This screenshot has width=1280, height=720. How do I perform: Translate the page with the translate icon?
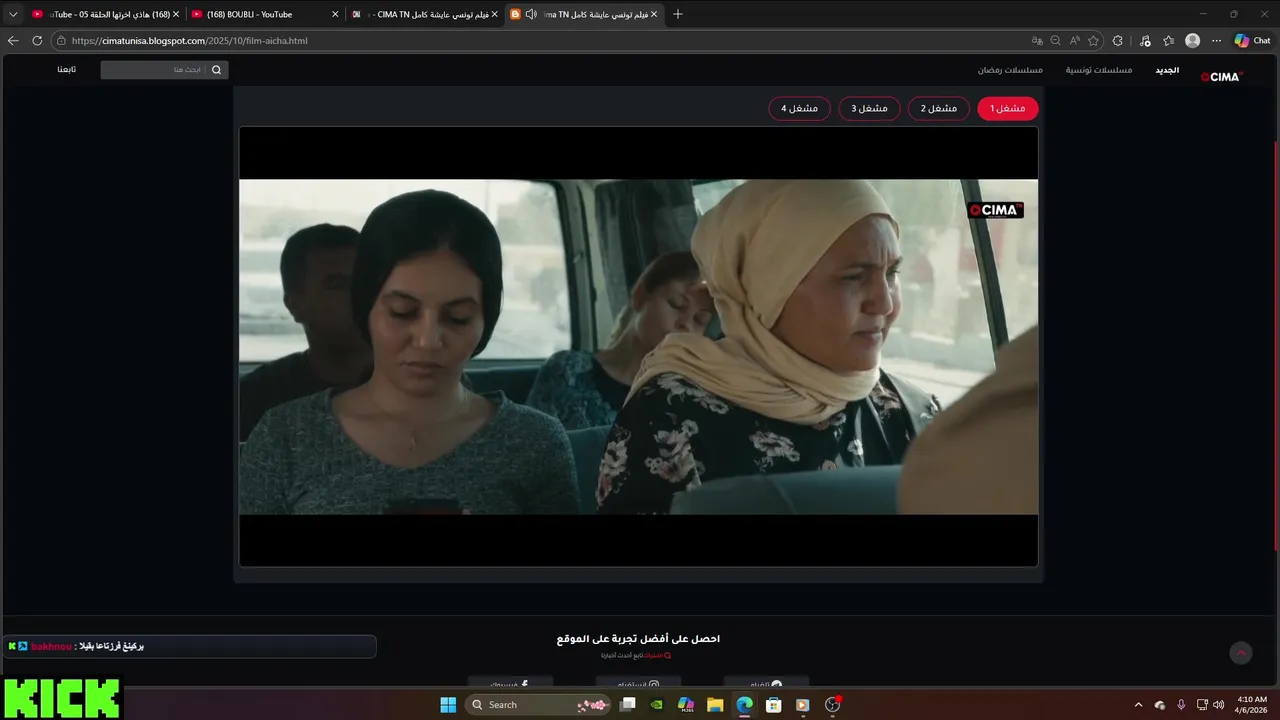1036,41
